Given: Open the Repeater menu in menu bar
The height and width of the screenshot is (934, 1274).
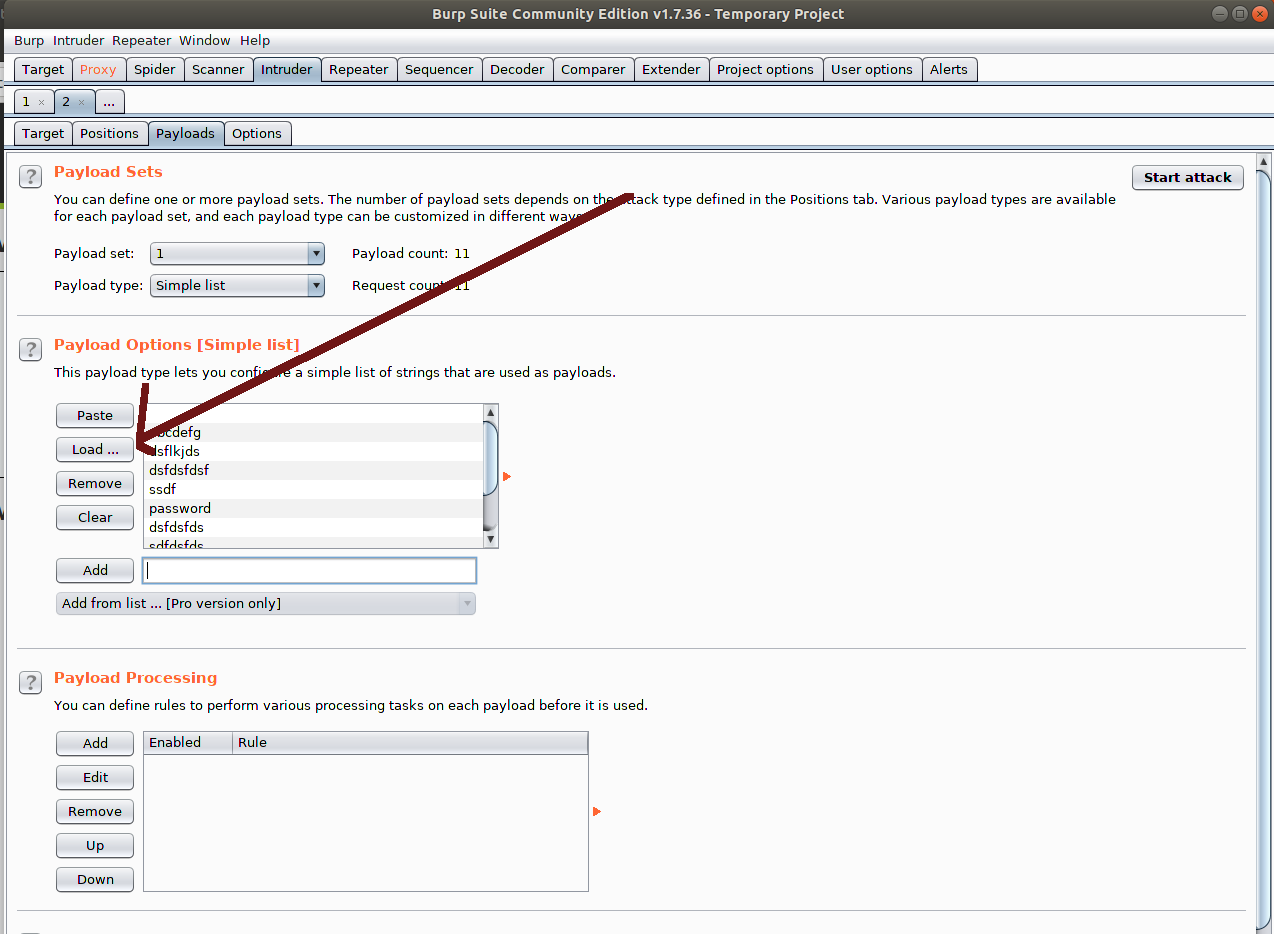Looking at the screenshot, I should point(142,41).
